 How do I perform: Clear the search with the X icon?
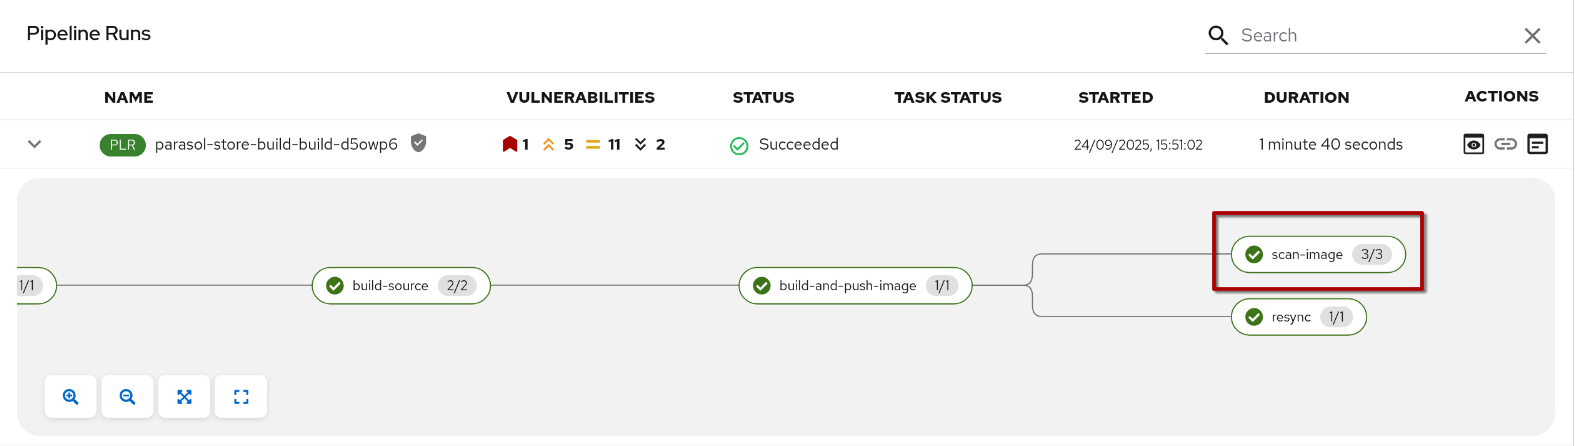[1532, 36]
